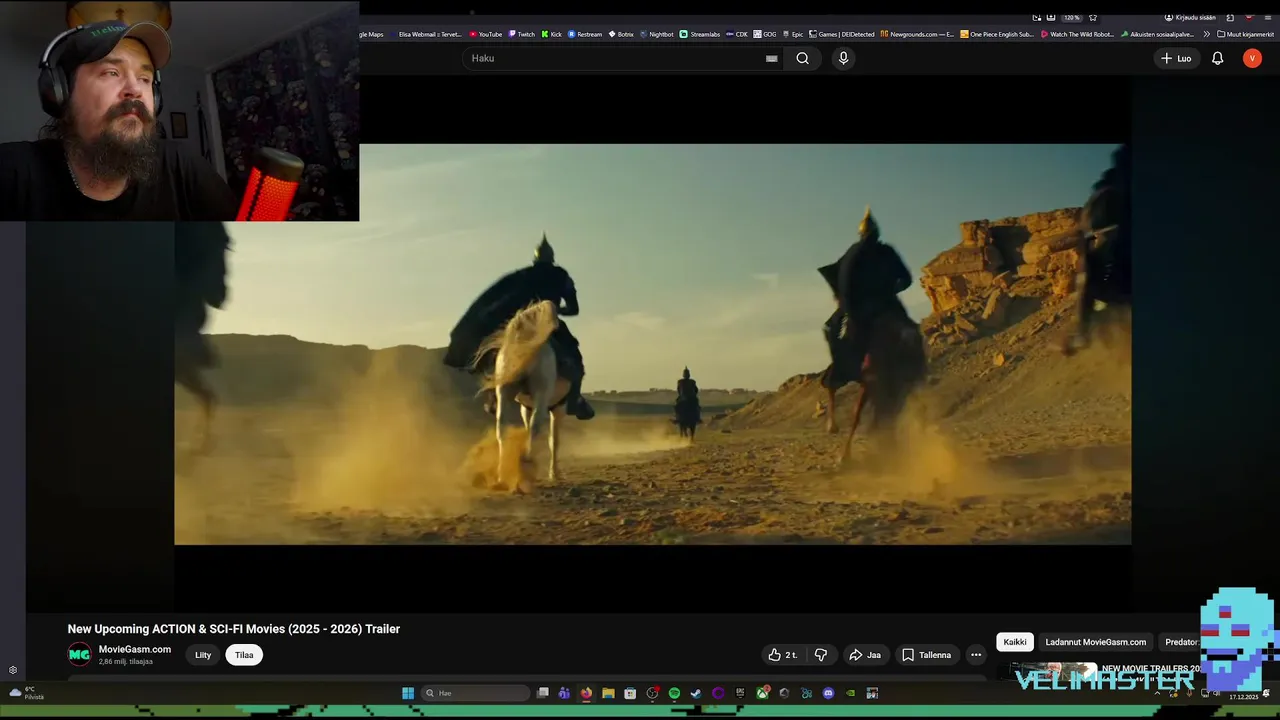This screenshot has height=720, width=1280.
Task: Open YouTube notifications bell
Action: pos(1217,58)
